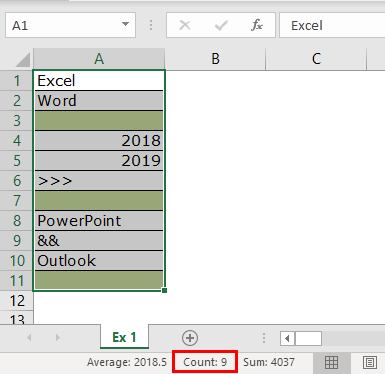Click the Average: 2018.5 status entry
385x374 pixels.
[127, 362]
